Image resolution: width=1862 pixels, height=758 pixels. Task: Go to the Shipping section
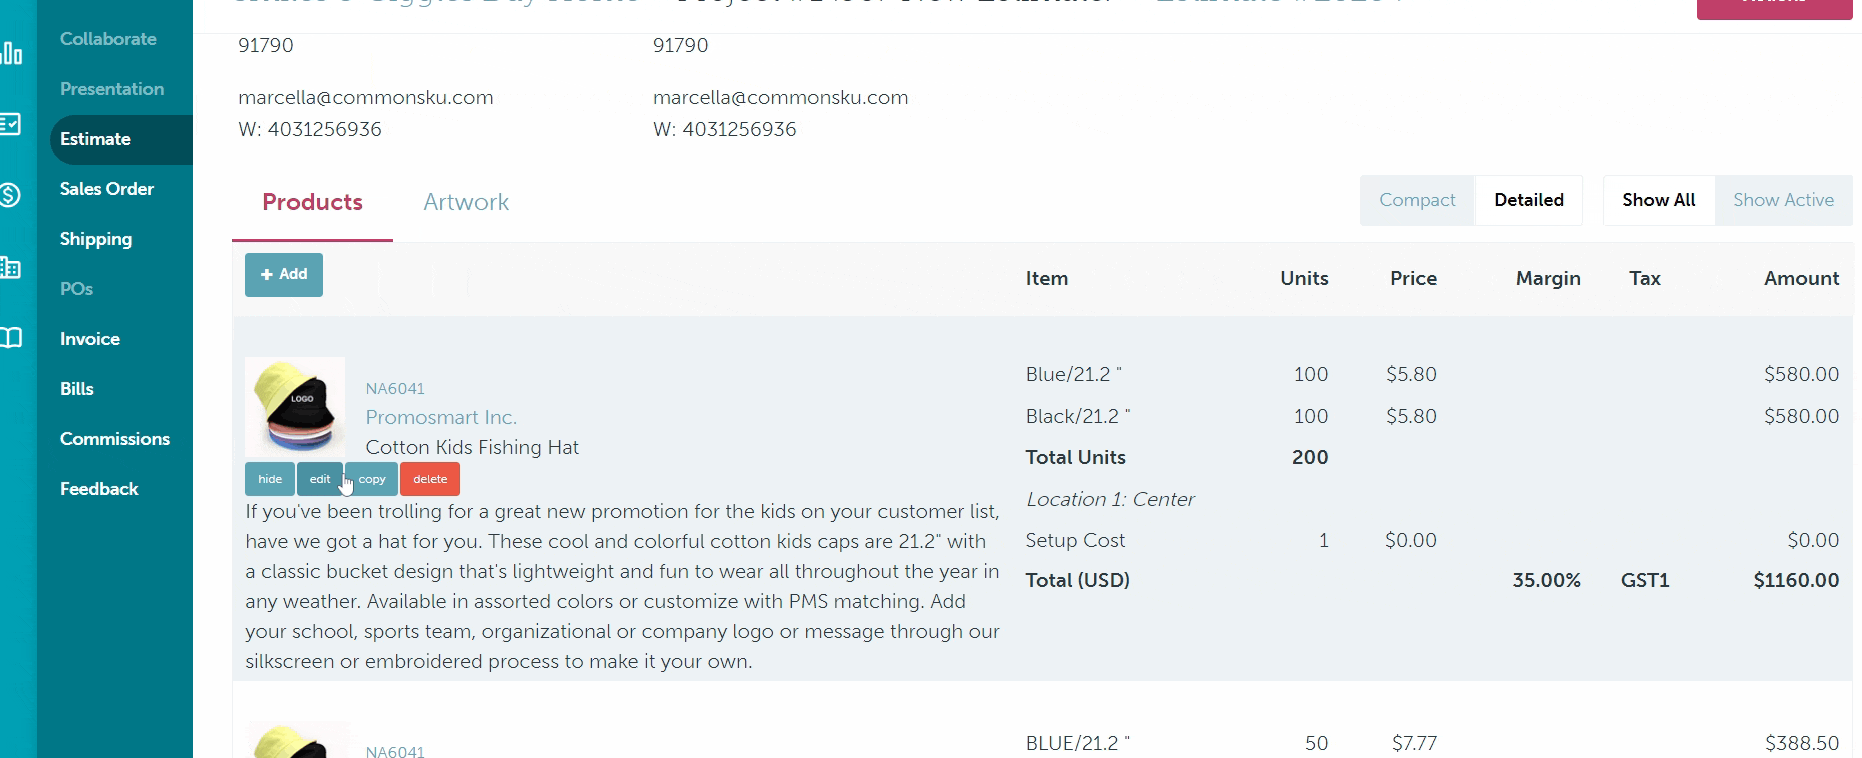click(x=96, y=239)
